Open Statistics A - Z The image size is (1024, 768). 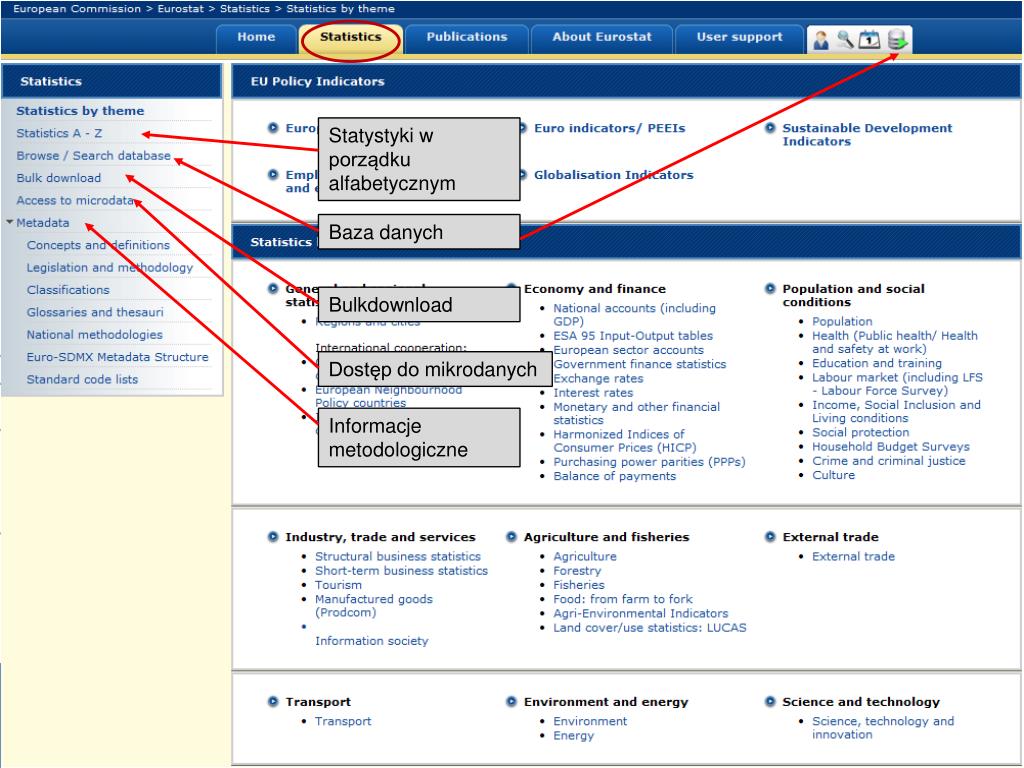pos(59,133)
